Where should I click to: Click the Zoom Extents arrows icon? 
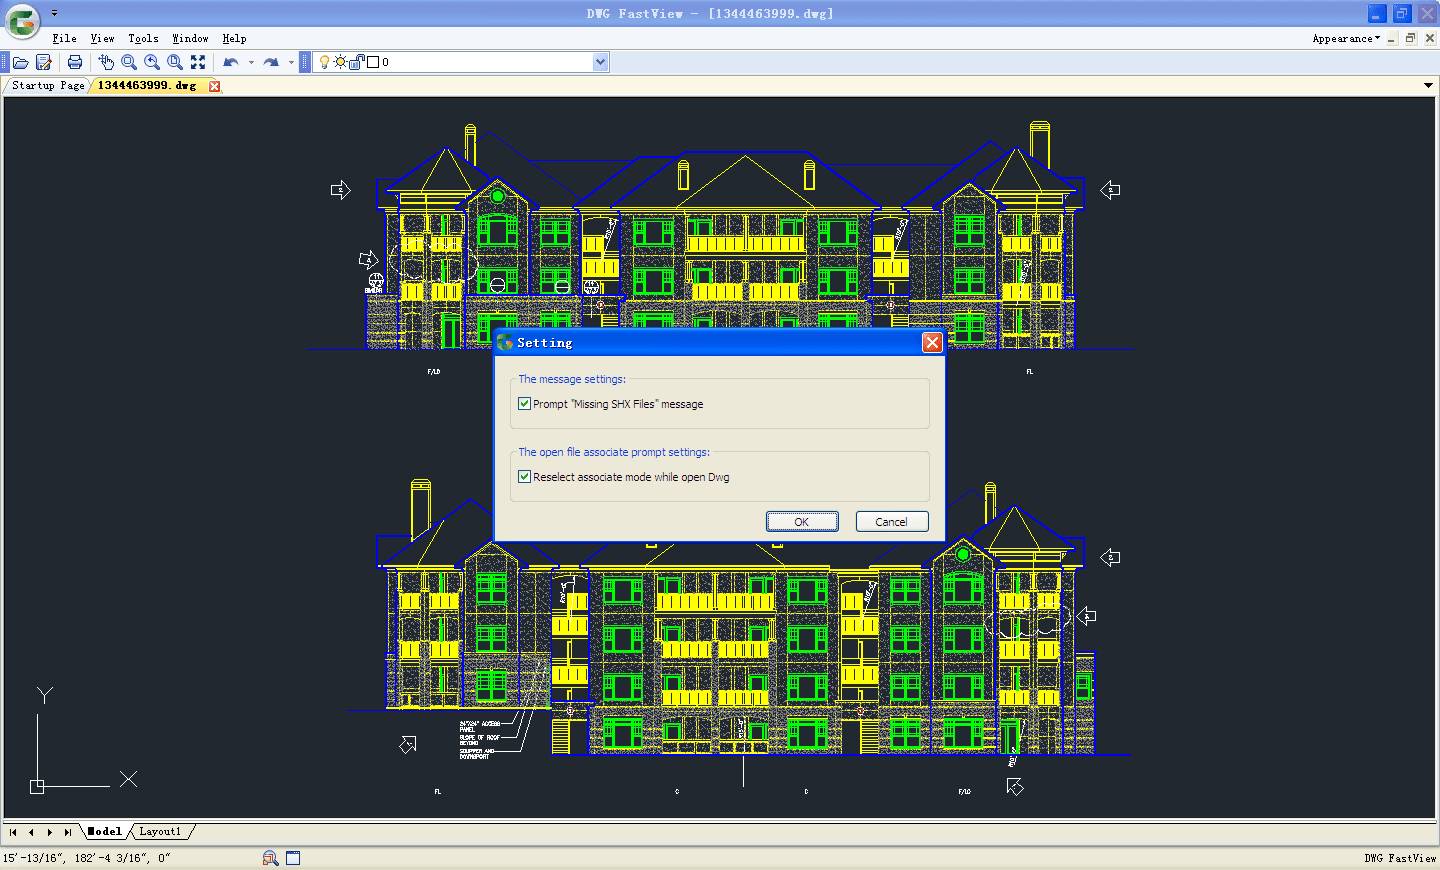(x=198, y=62)
